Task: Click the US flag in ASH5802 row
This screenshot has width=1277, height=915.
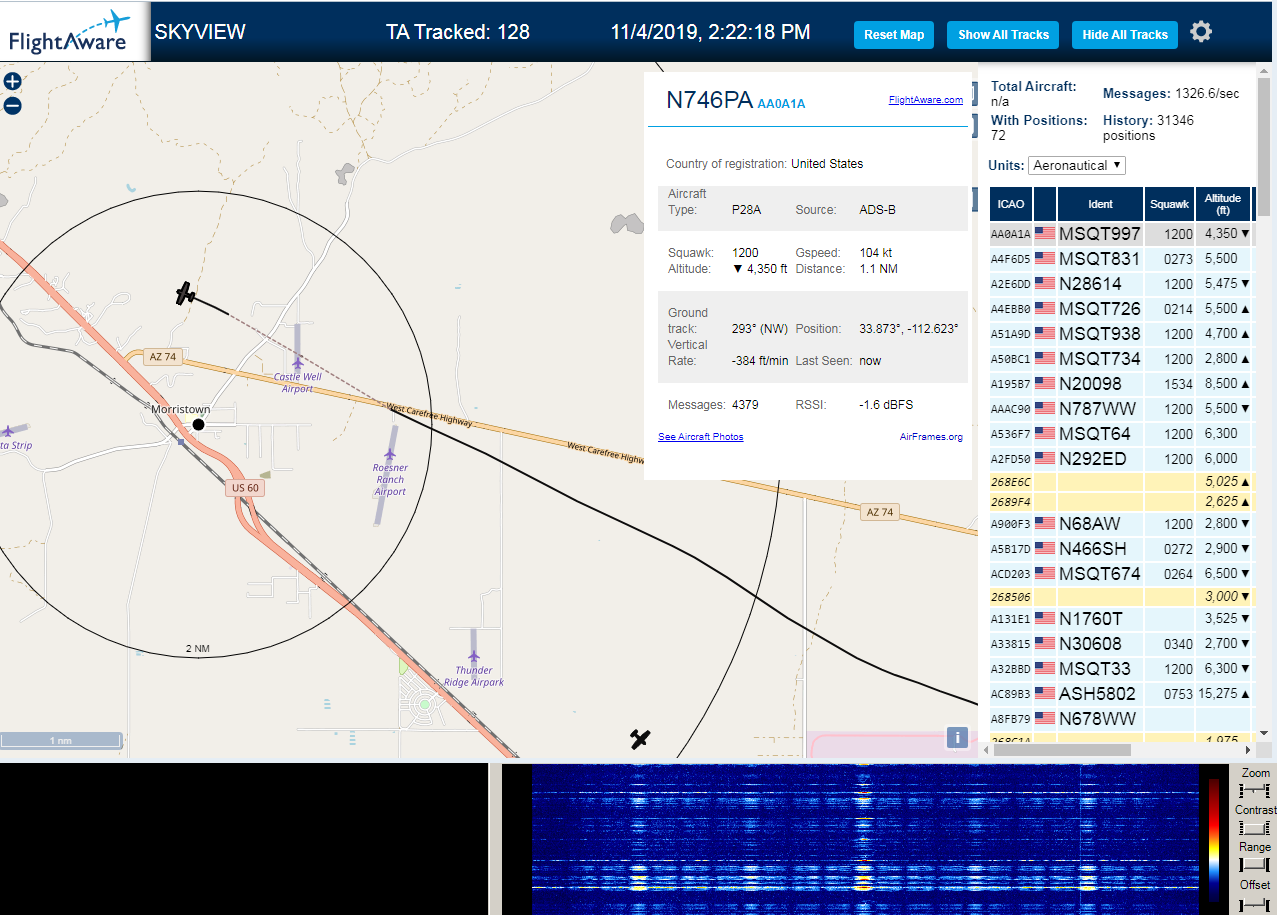Action: coord(1045,693)
